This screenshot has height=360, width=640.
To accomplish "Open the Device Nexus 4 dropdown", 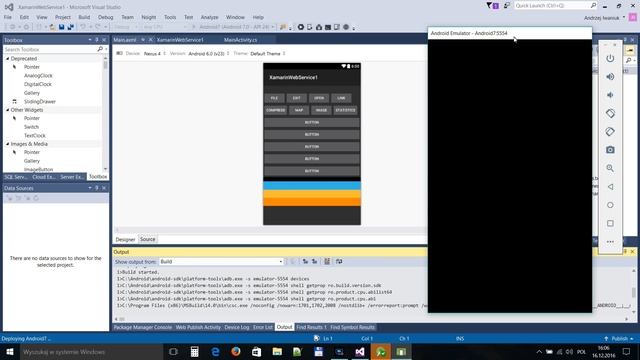I will pyautogui.click(x=154, y=53).
